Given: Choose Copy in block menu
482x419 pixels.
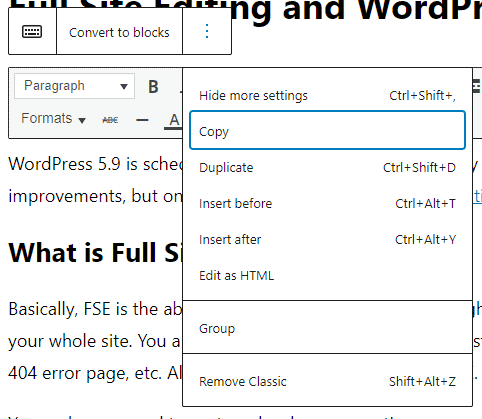Looking at the screenshot, I should (327, 130).
